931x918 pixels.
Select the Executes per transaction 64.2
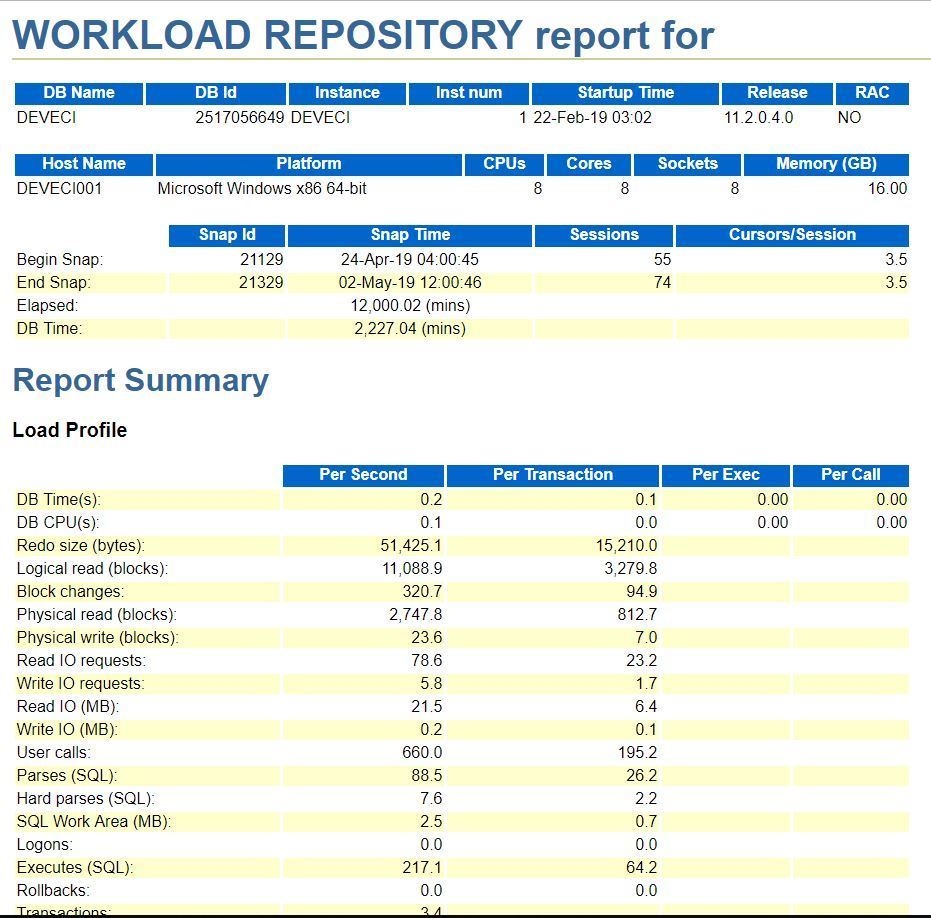tap(641, 868)
